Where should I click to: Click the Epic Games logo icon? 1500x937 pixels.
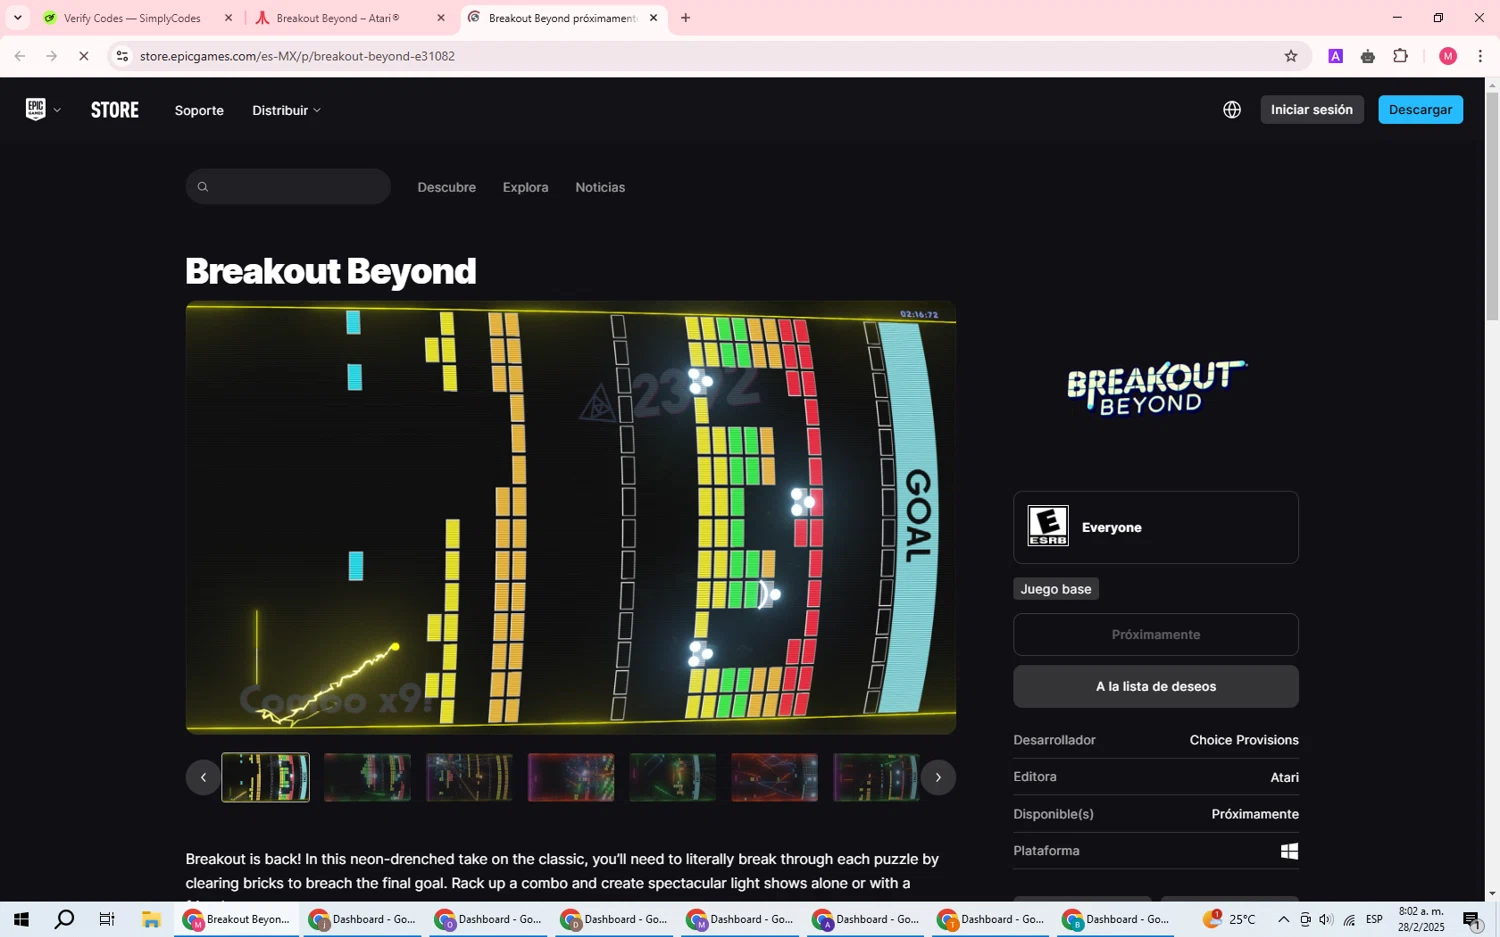pos(35,109)
